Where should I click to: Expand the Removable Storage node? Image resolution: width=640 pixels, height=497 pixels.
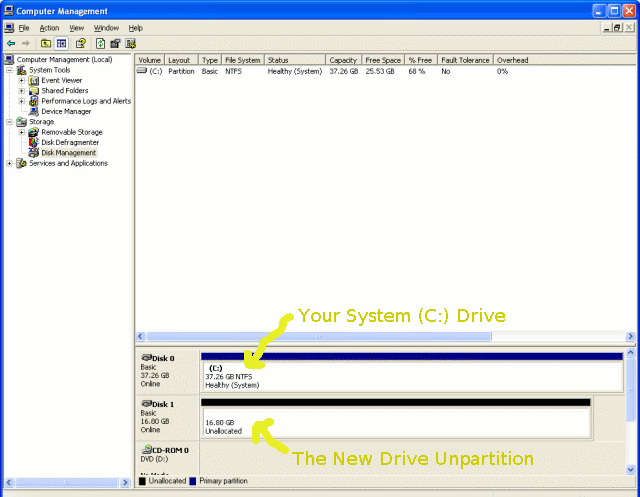22,132
